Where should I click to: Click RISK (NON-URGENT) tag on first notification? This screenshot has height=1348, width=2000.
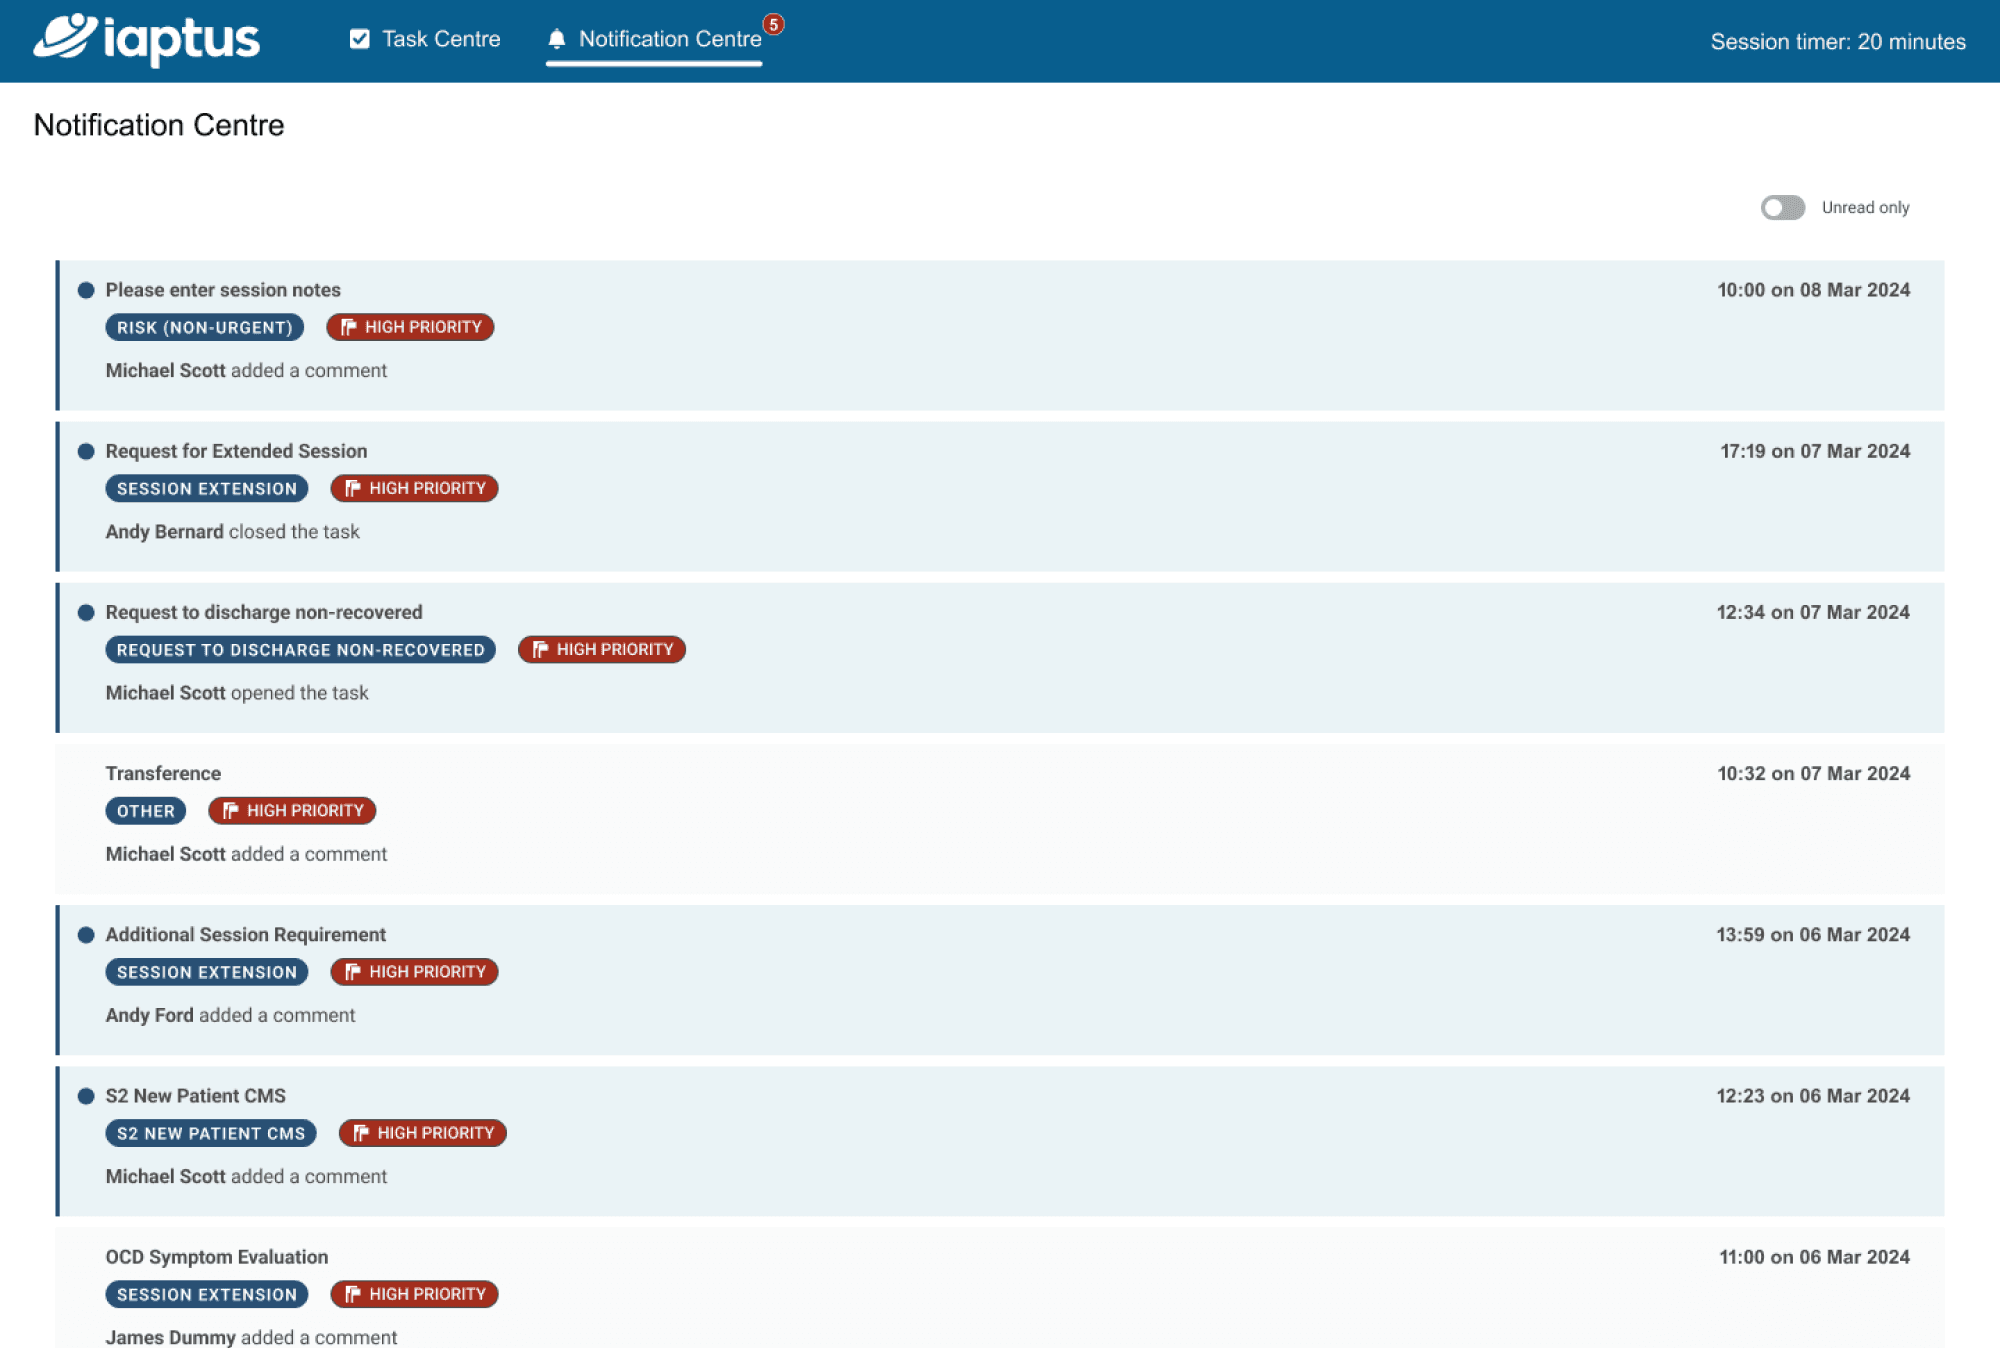(x=205, y=326)
